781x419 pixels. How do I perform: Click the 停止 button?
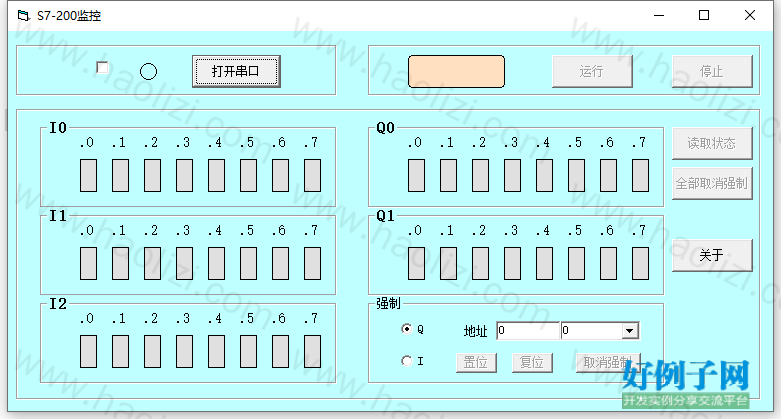coord(712,71)
